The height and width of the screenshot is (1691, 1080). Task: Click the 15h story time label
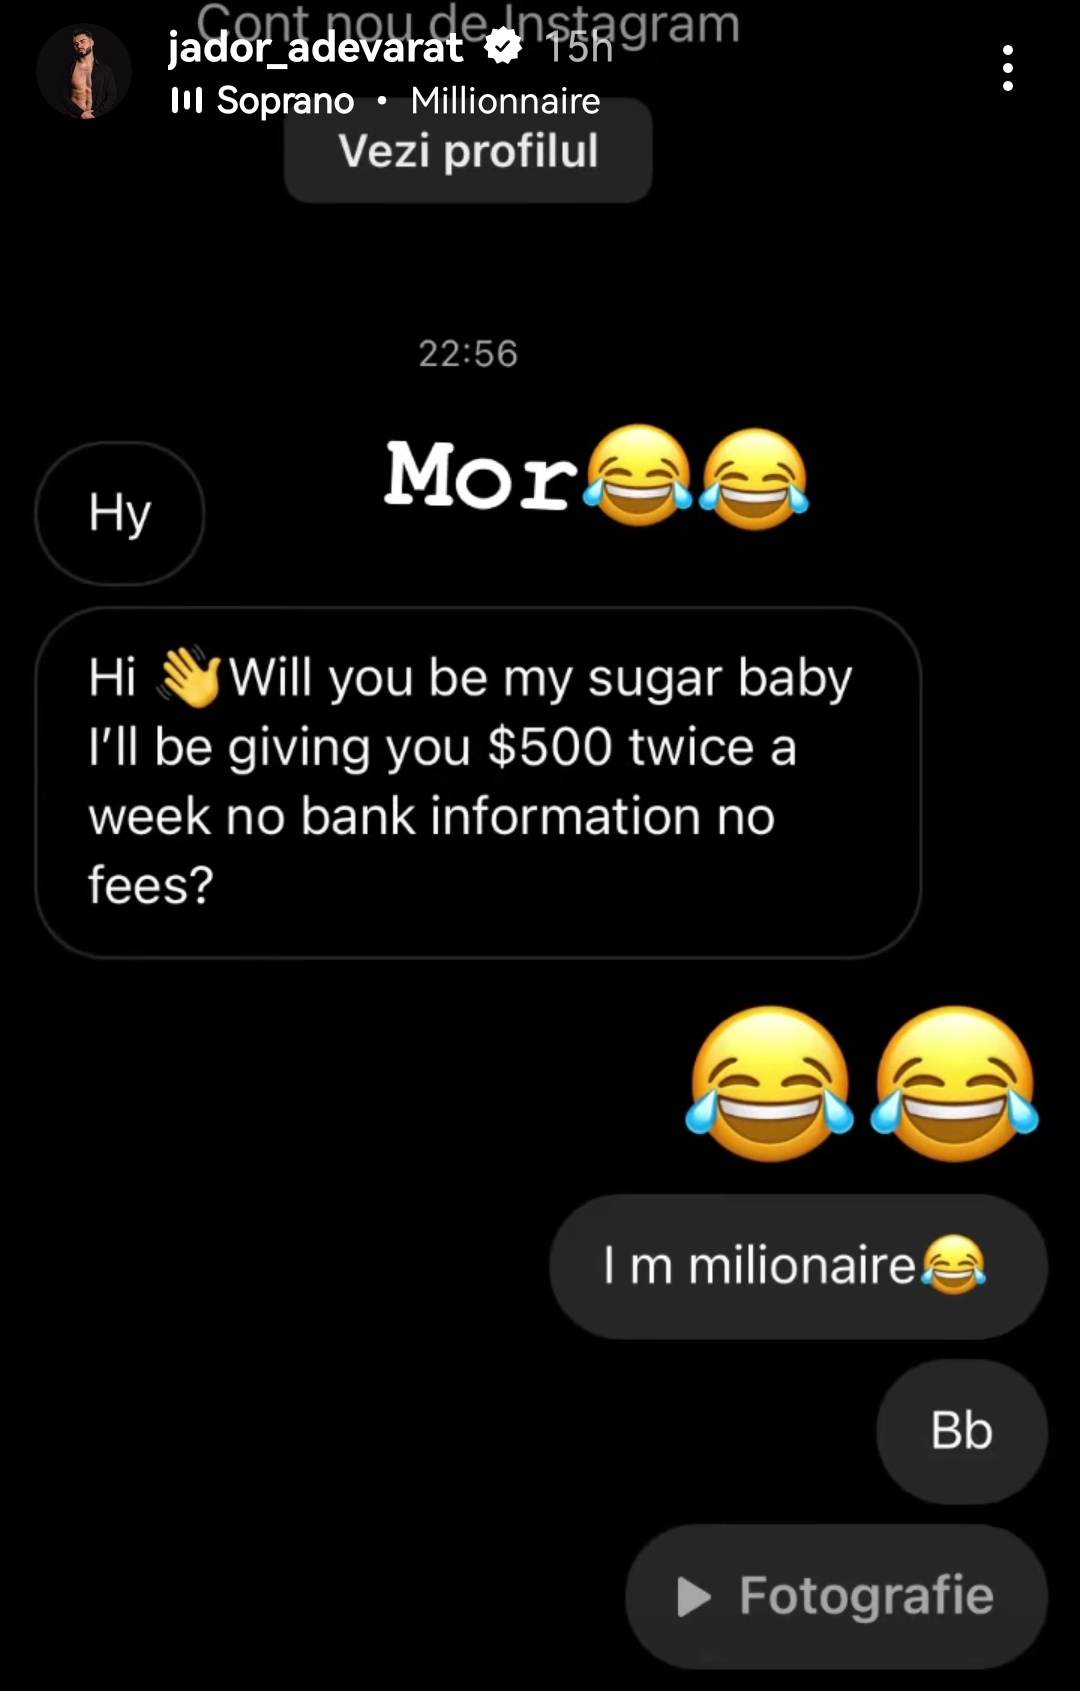pyautogui.click(x=579, y=47)
